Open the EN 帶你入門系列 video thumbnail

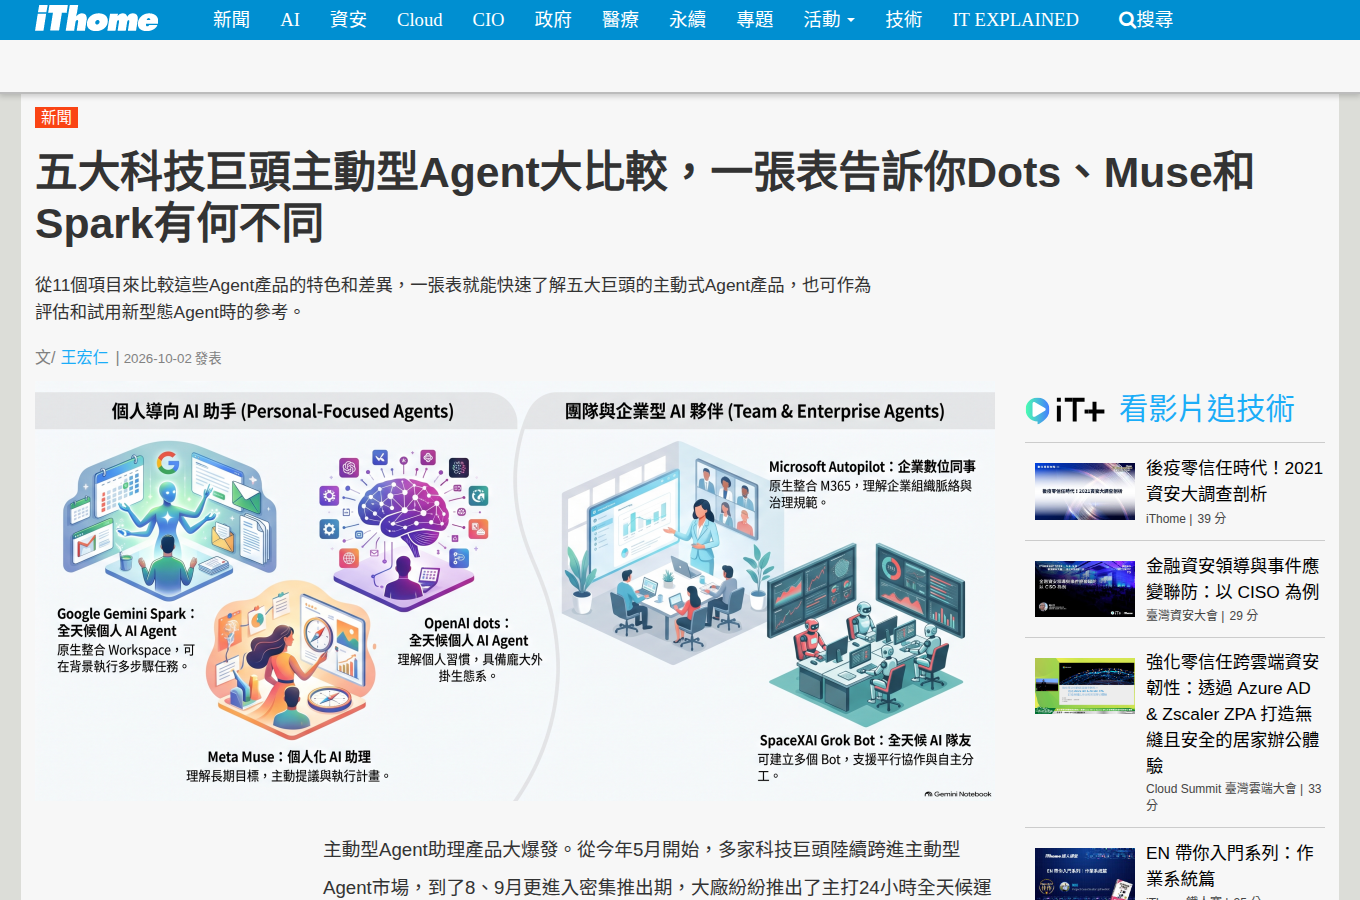tap(1085, 874)
